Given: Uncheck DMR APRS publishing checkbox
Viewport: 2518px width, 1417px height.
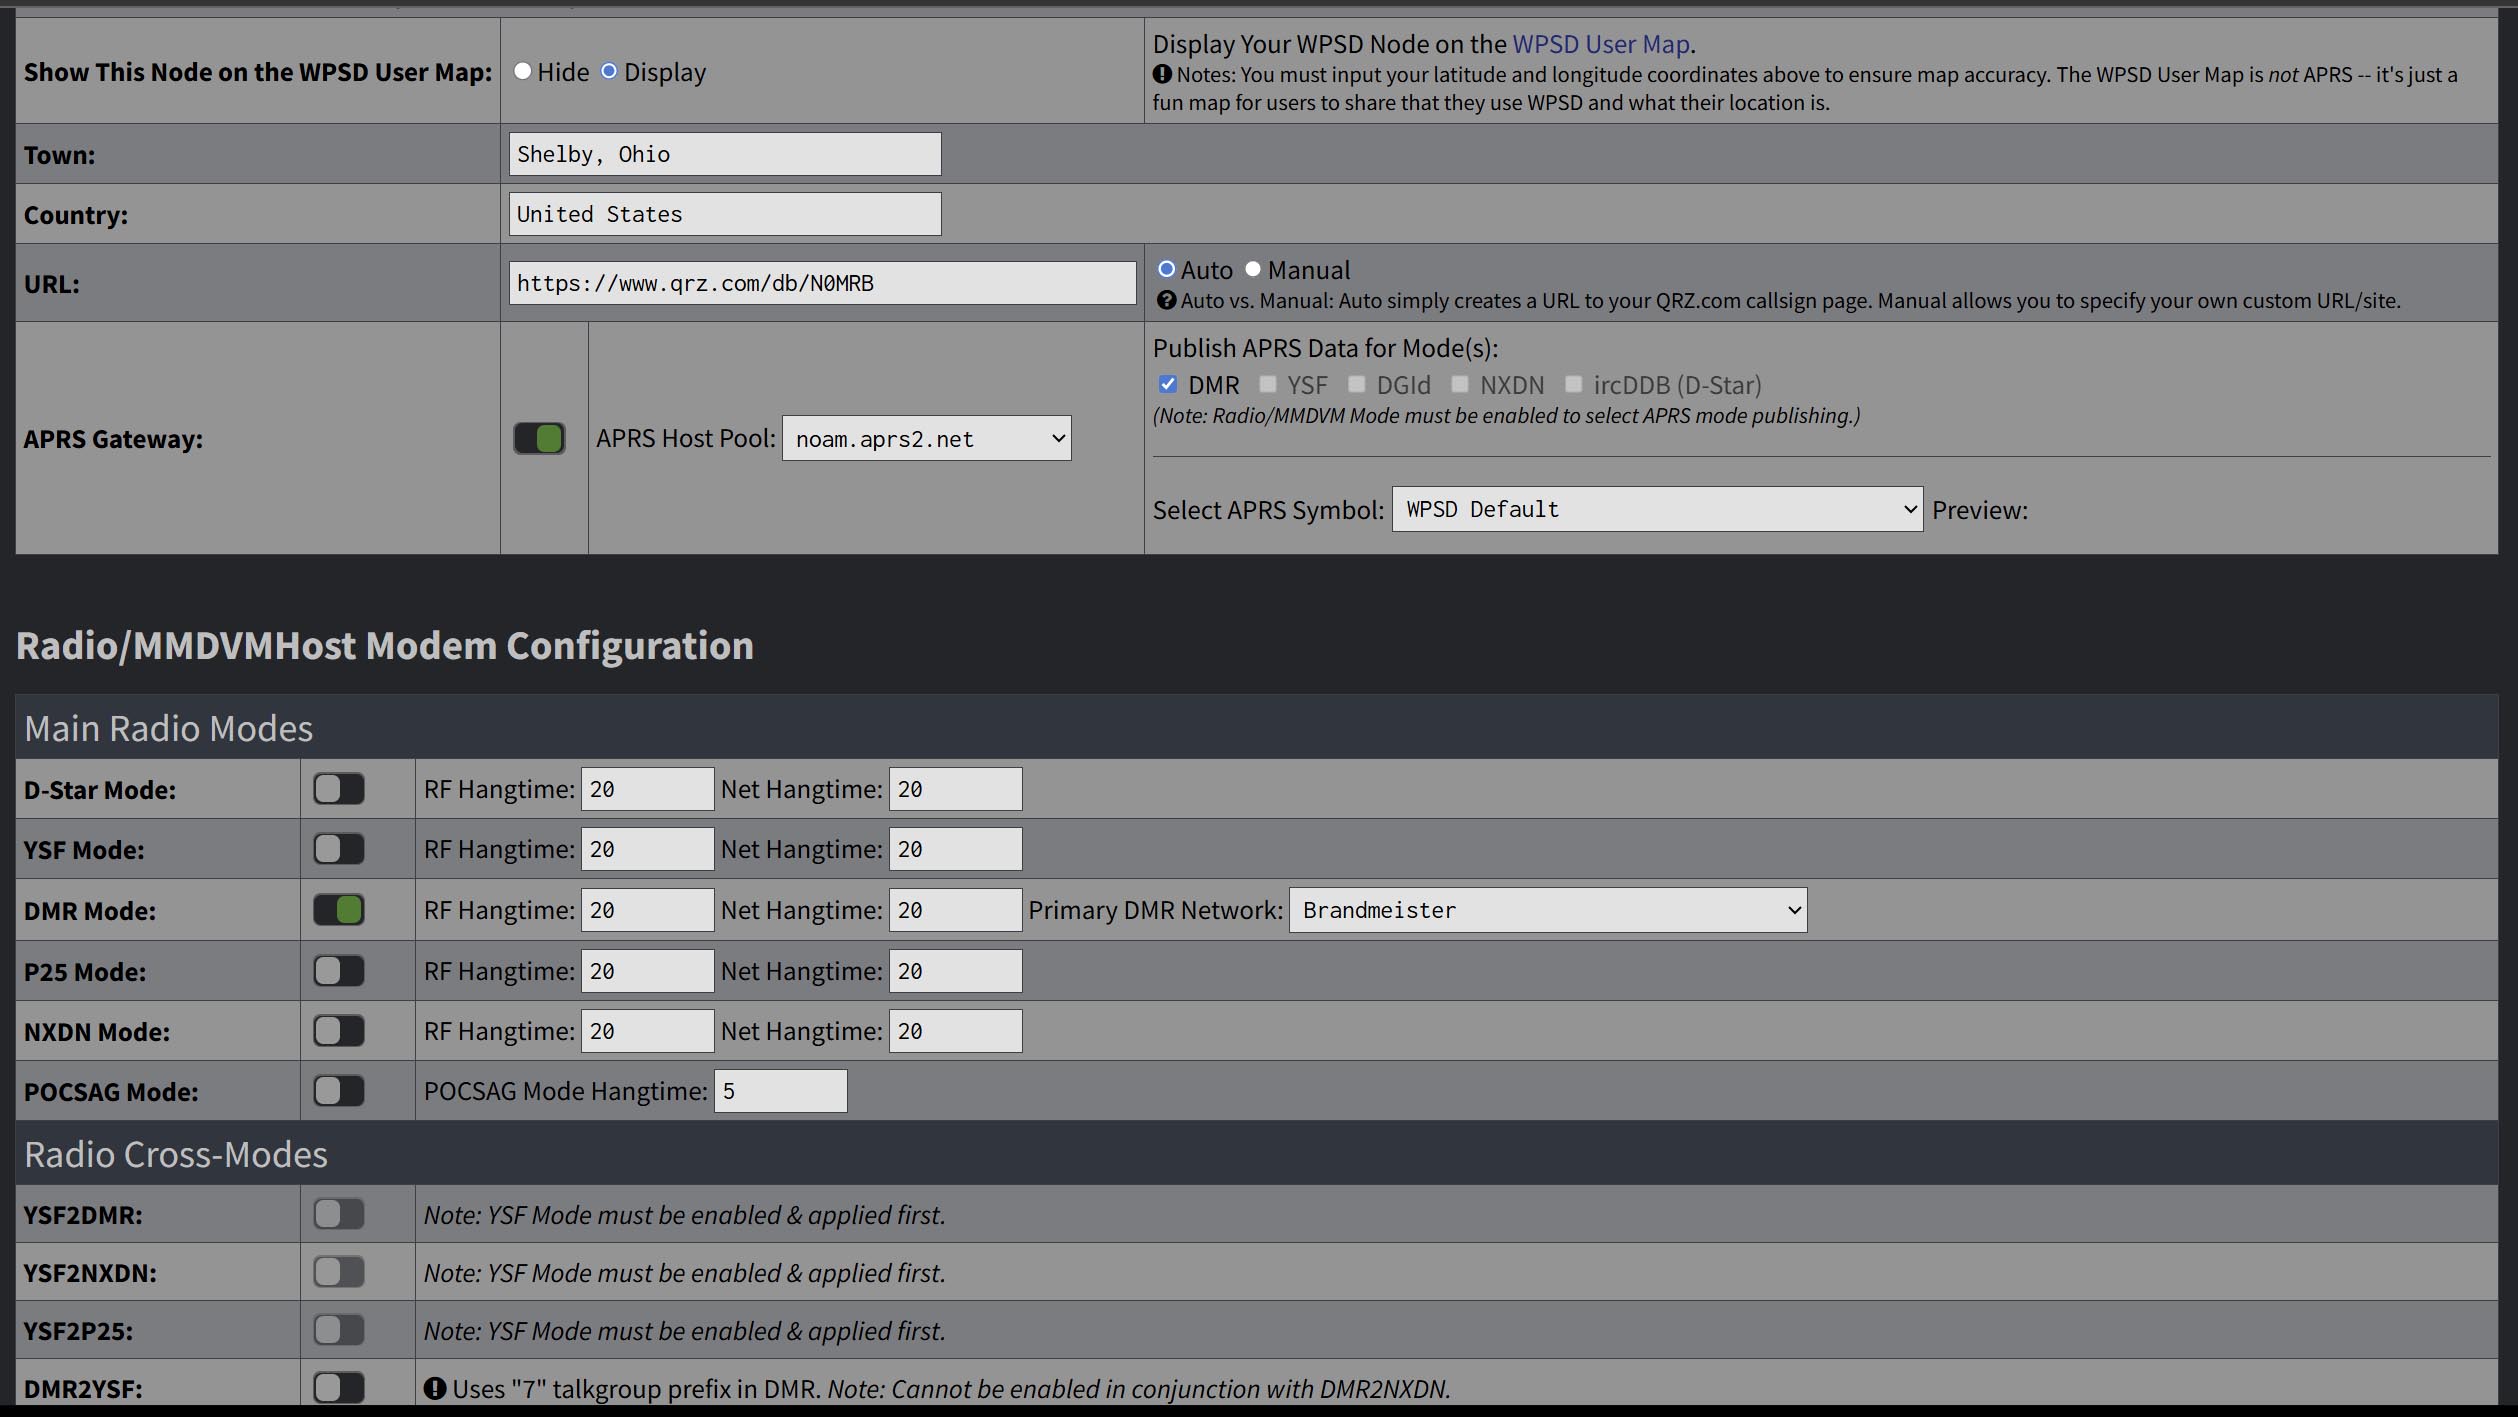Looking at the screenshot, I should pyautogui.click(x=1167, y=384).
